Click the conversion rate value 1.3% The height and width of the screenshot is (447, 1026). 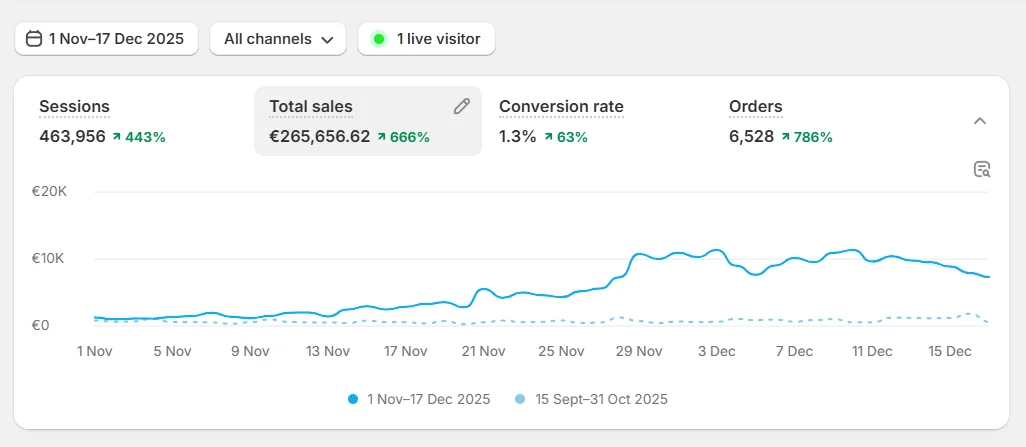[x=518, y=137]
